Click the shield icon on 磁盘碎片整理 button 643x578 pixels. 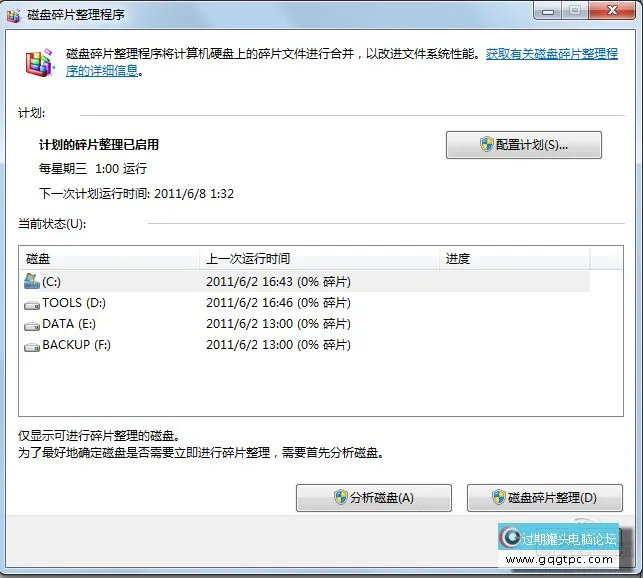coord(499,497)
